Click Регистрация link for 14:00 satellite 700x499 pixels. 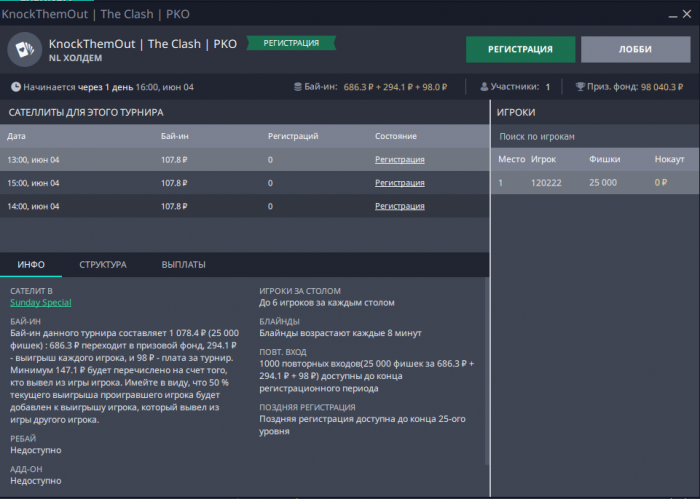pos(399,206)
